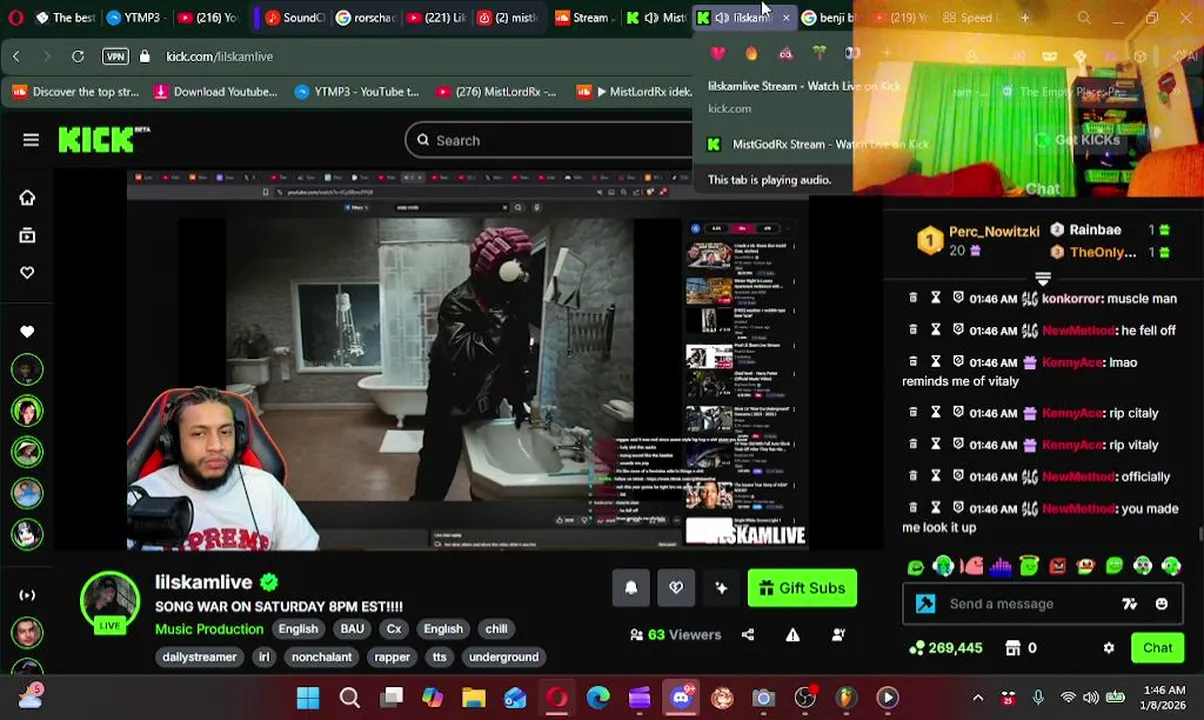Select the rapper tag
The image size is (1204, 720).
[392, 657]
